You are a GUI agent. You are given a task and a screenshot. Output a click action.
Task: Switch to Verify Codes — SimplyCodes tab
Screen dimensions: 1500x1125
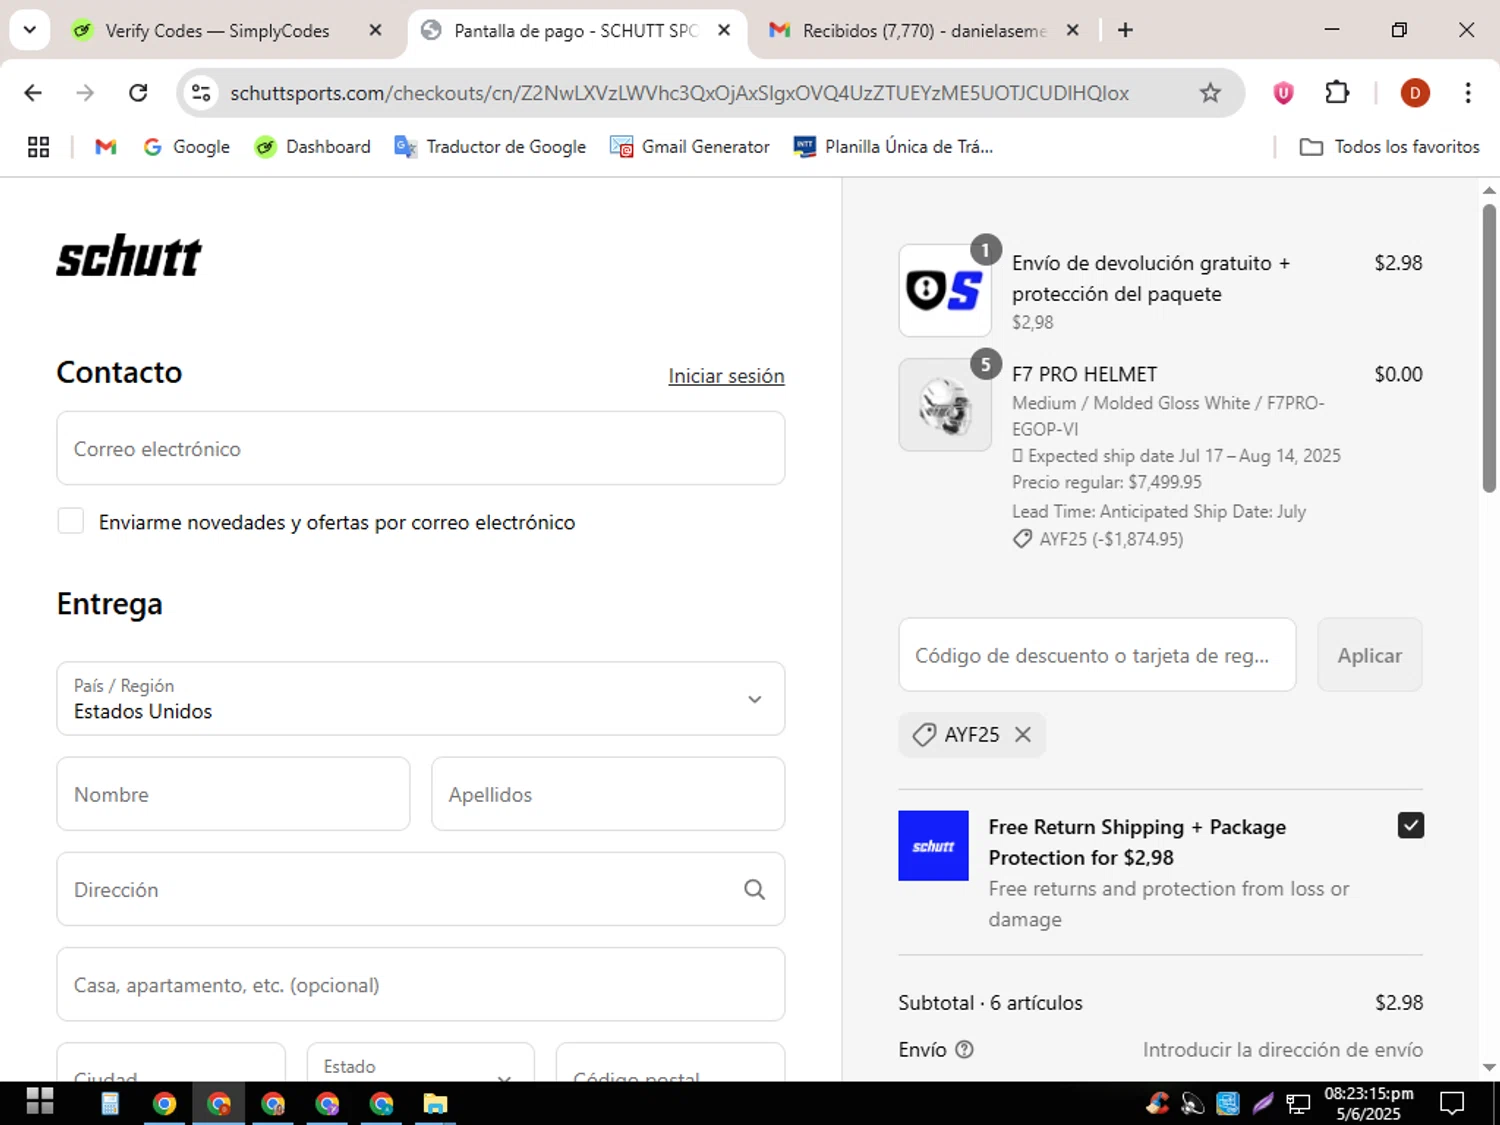pos(217,31)
